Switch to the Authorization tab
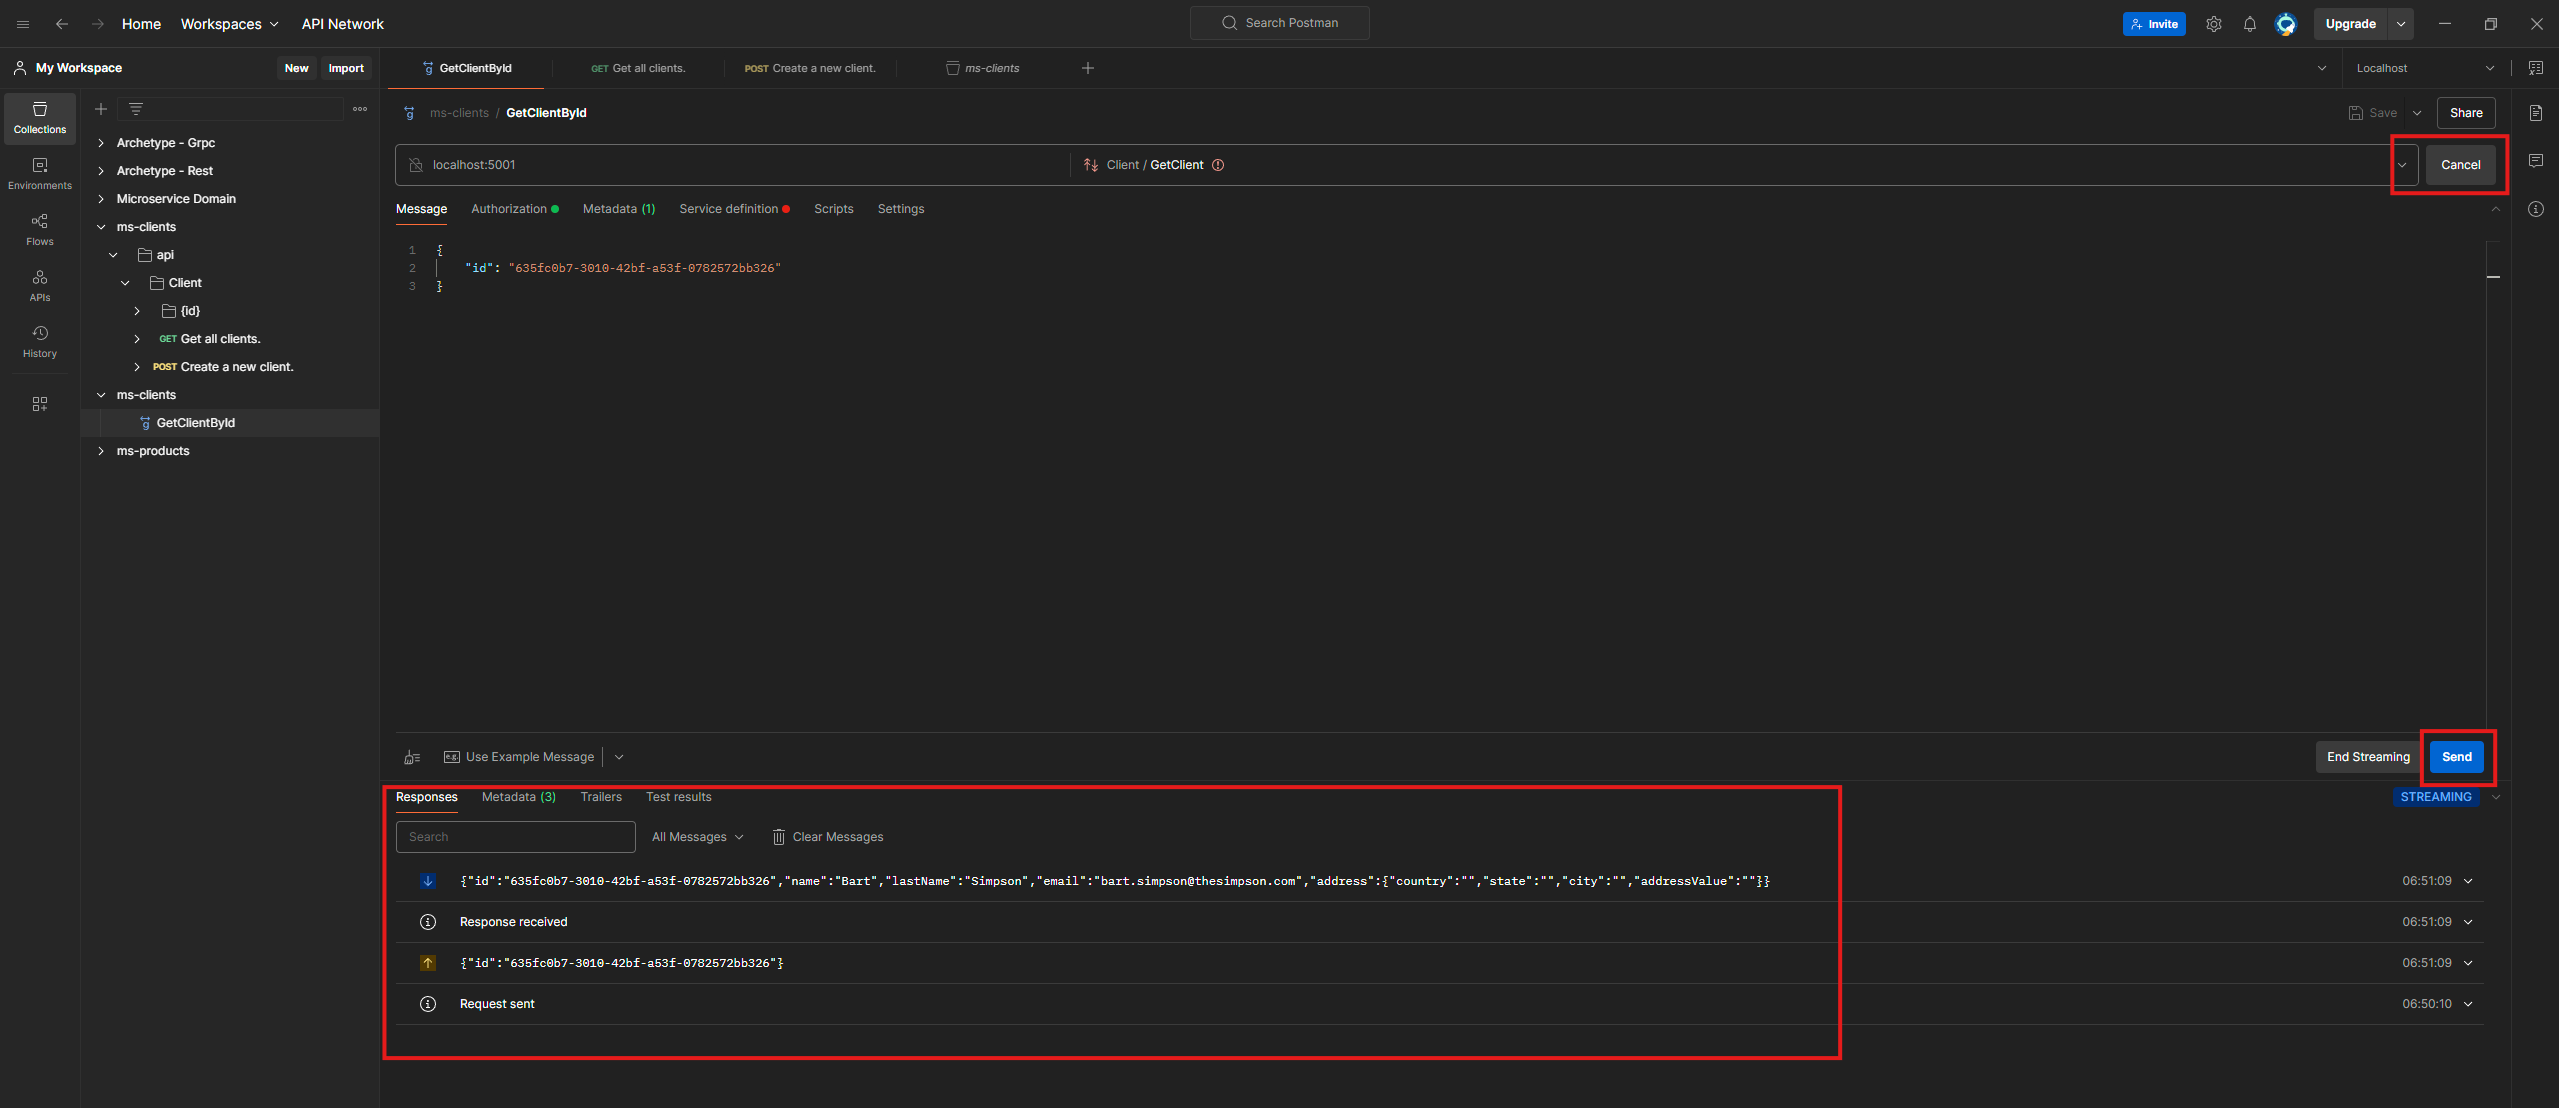The image size is (2559, 1108). 515,209
